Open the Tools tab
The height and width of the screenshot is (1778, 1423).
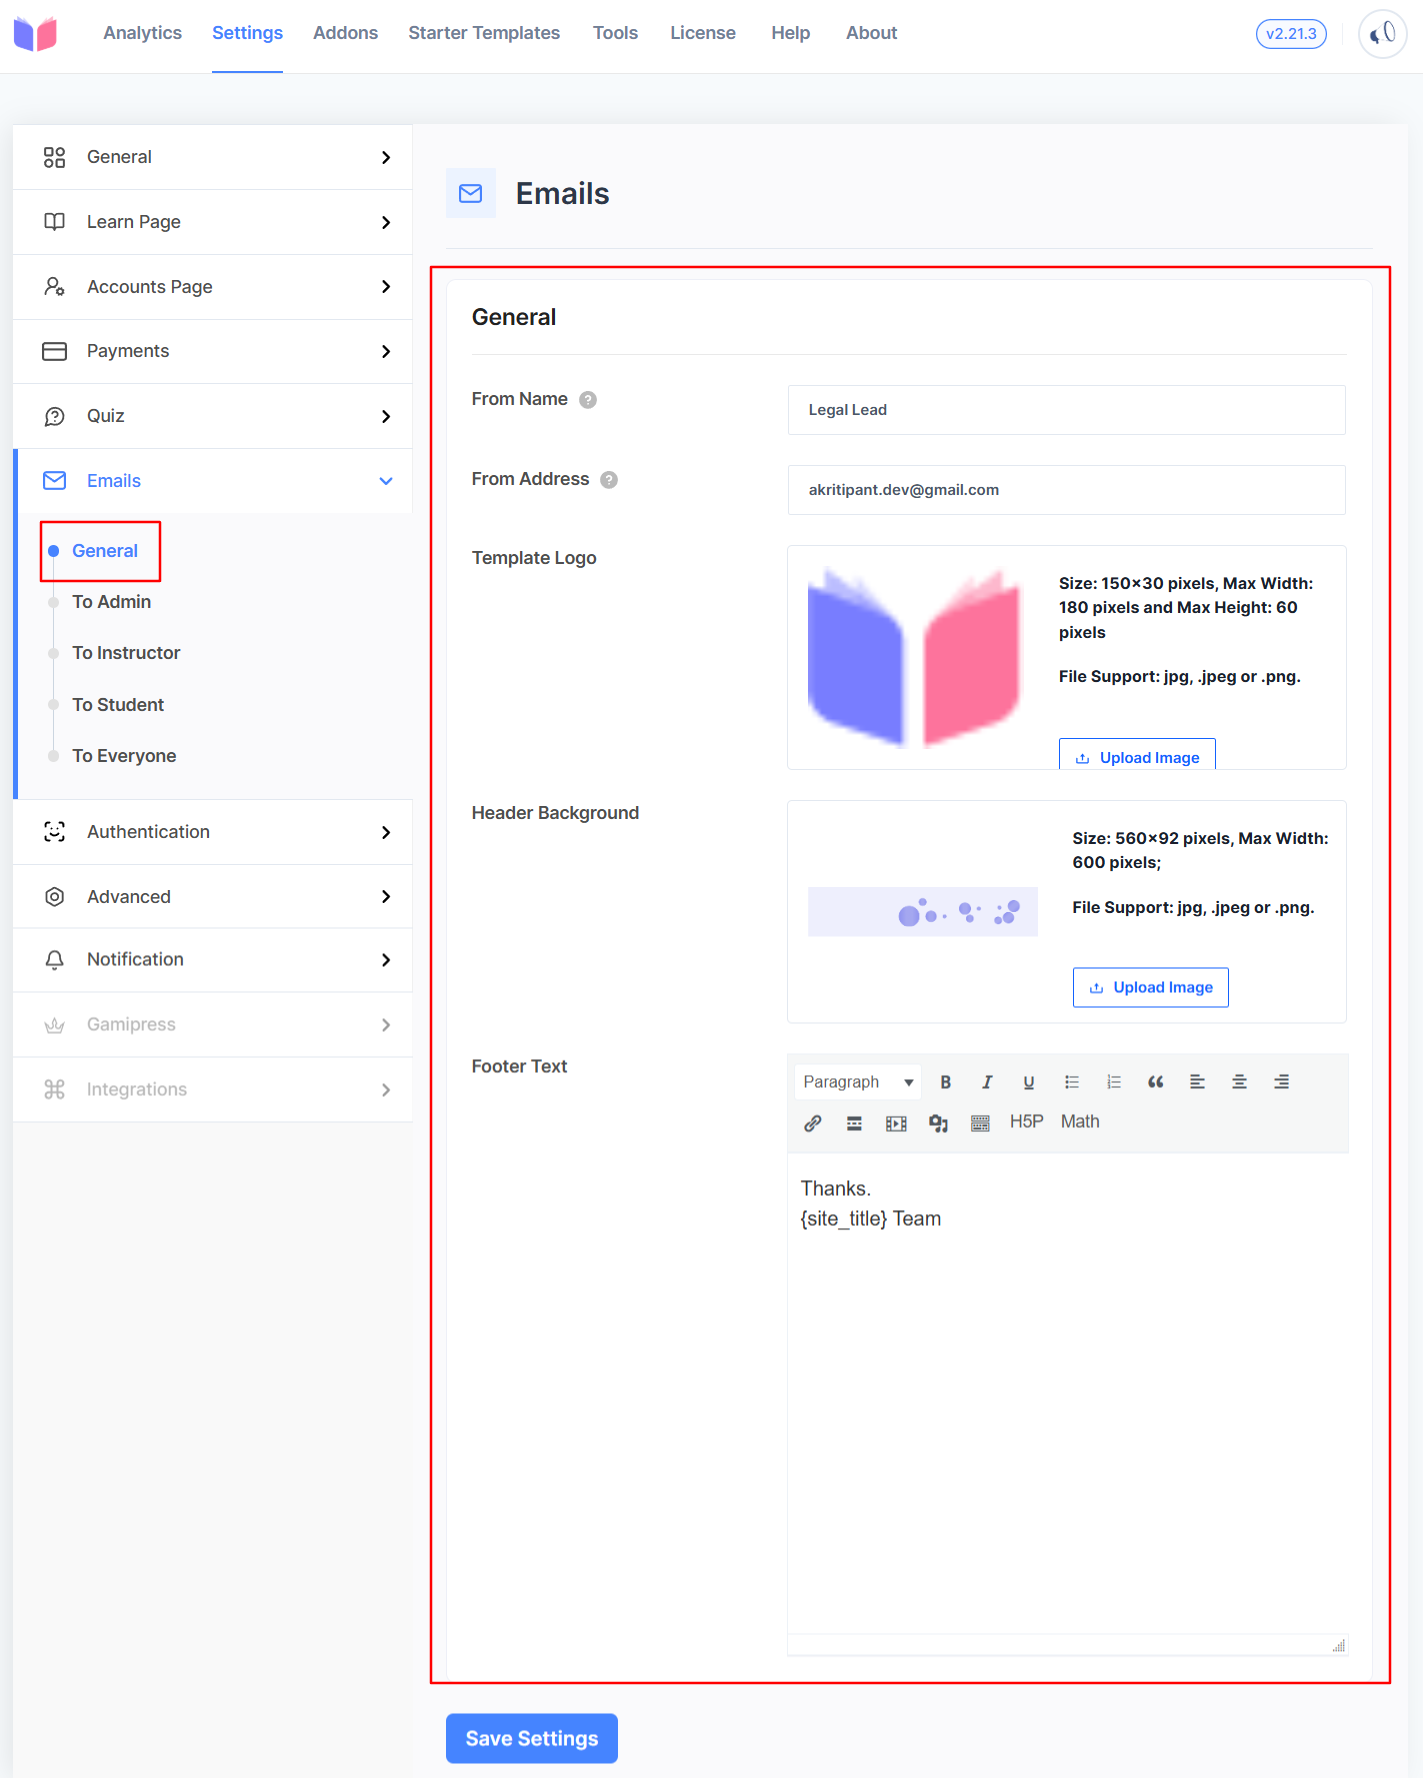click(x=615, y=33)
